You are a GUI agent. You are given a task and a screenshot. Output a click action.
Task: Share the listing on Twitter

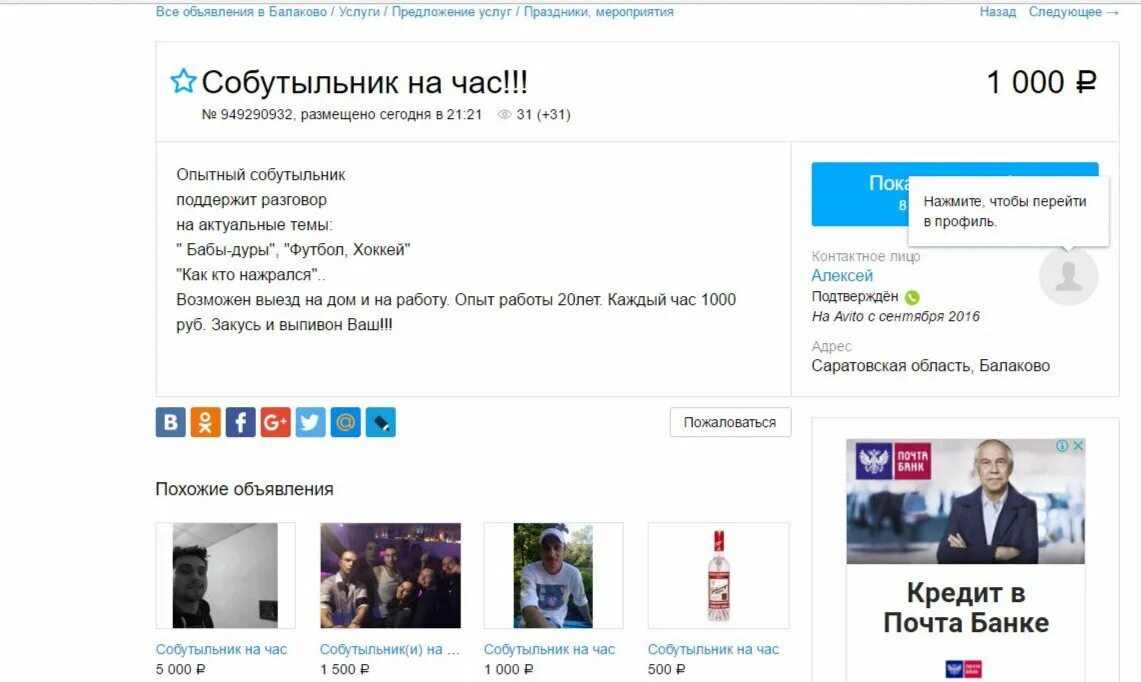(x=310, y=422)
